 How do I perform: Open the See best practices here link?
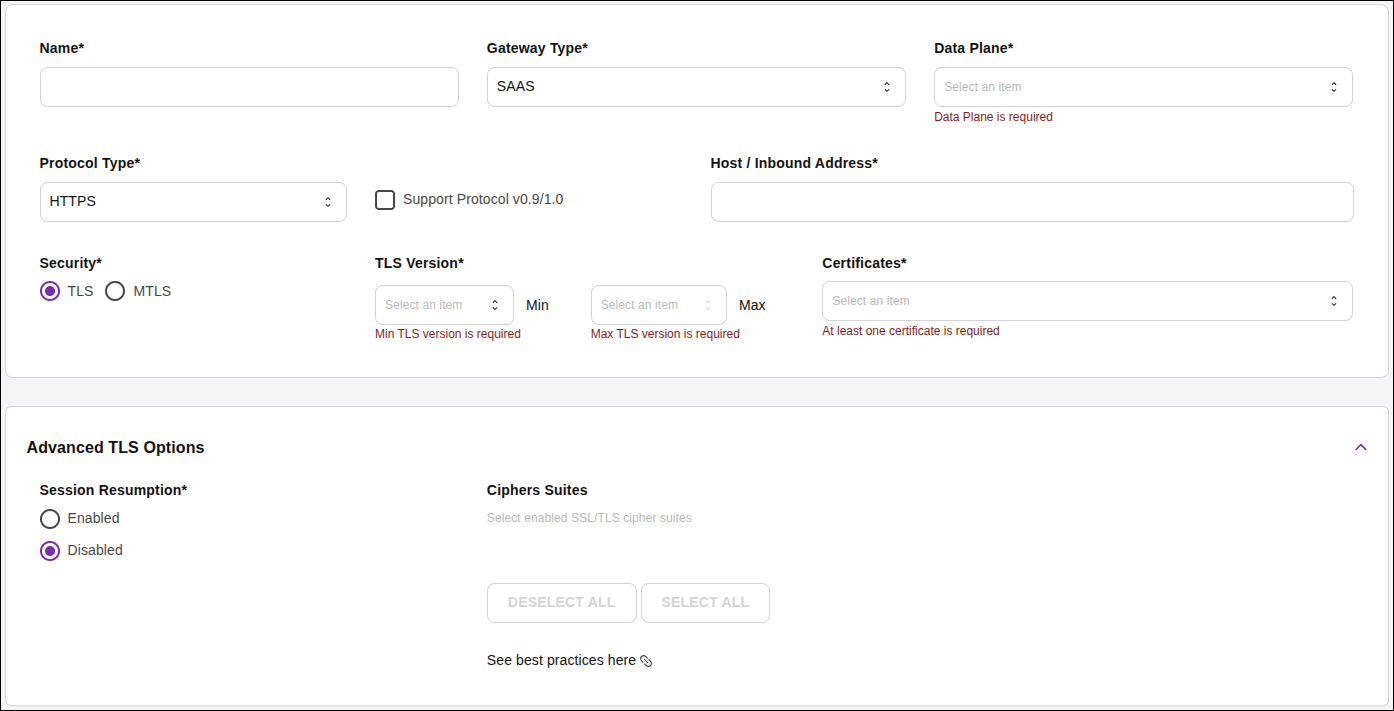click(560, 660)
